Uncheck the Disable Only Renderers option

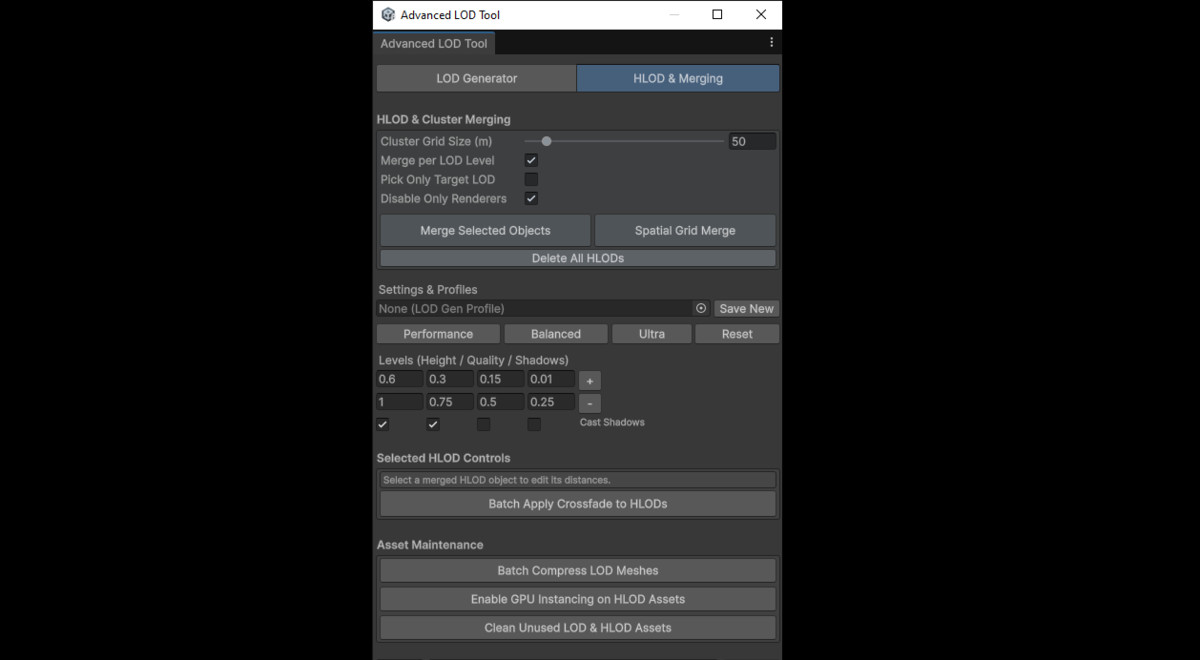point(531,198)
